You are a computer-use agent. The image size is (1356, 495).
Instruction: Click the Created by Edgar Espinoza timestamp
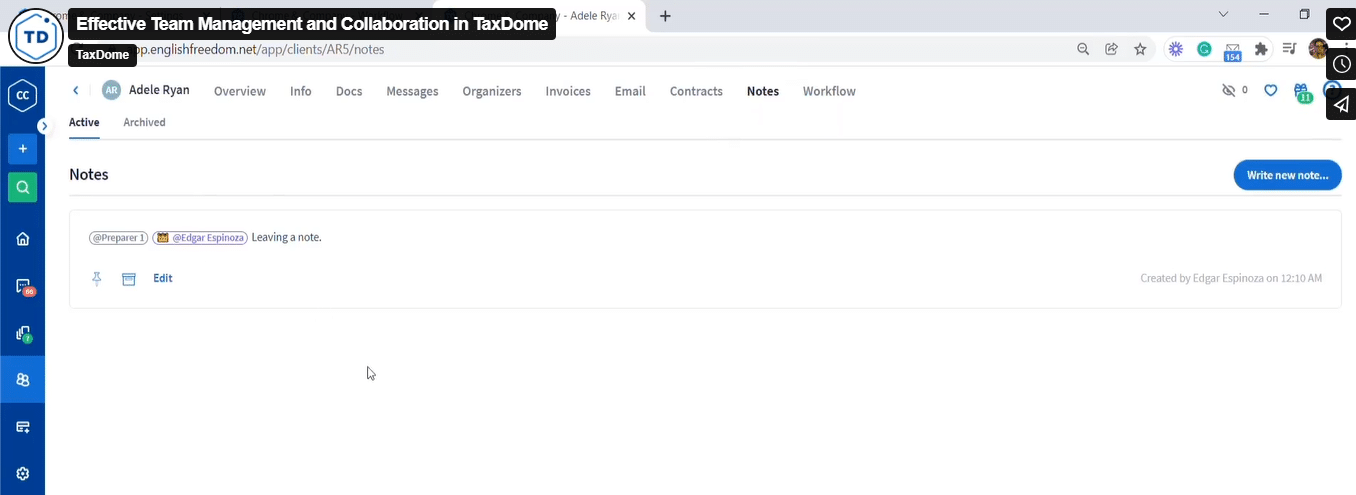[x=1231, y=278]
